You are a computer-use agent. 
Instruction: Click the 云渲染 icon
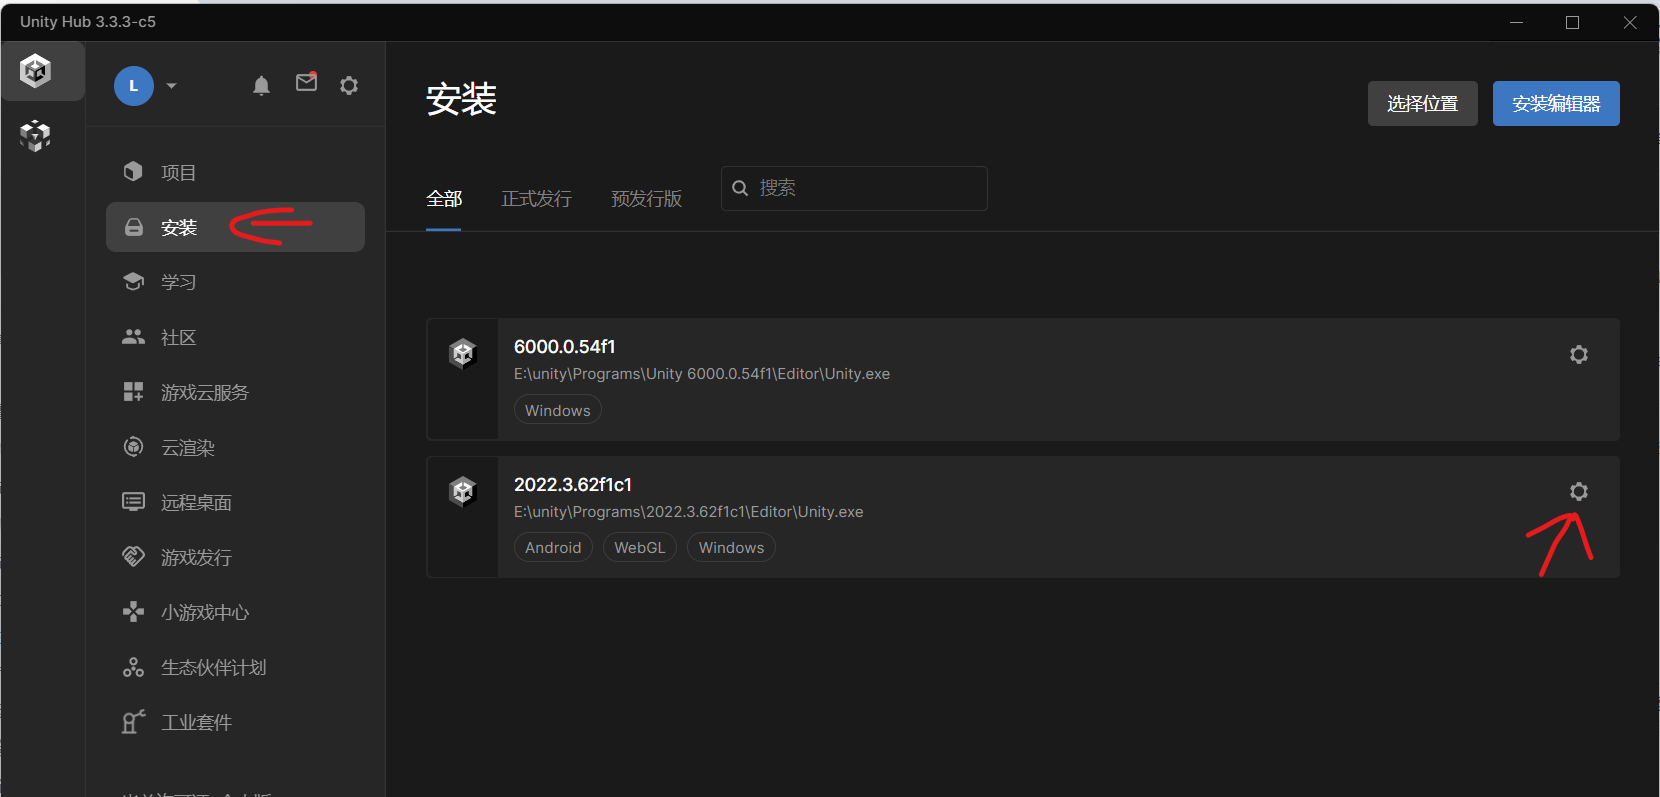(133, 446)
